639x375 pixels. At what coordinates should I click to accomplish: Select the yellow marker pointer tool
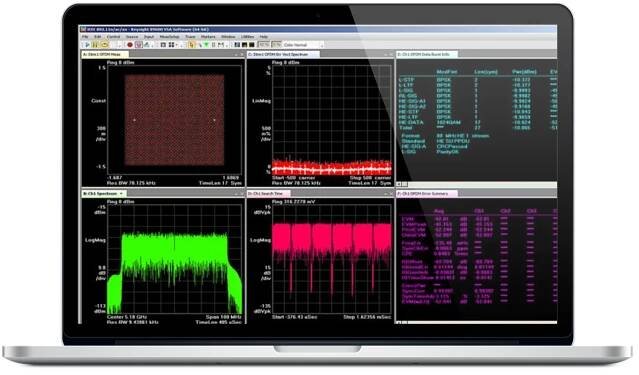click(192, 45)
